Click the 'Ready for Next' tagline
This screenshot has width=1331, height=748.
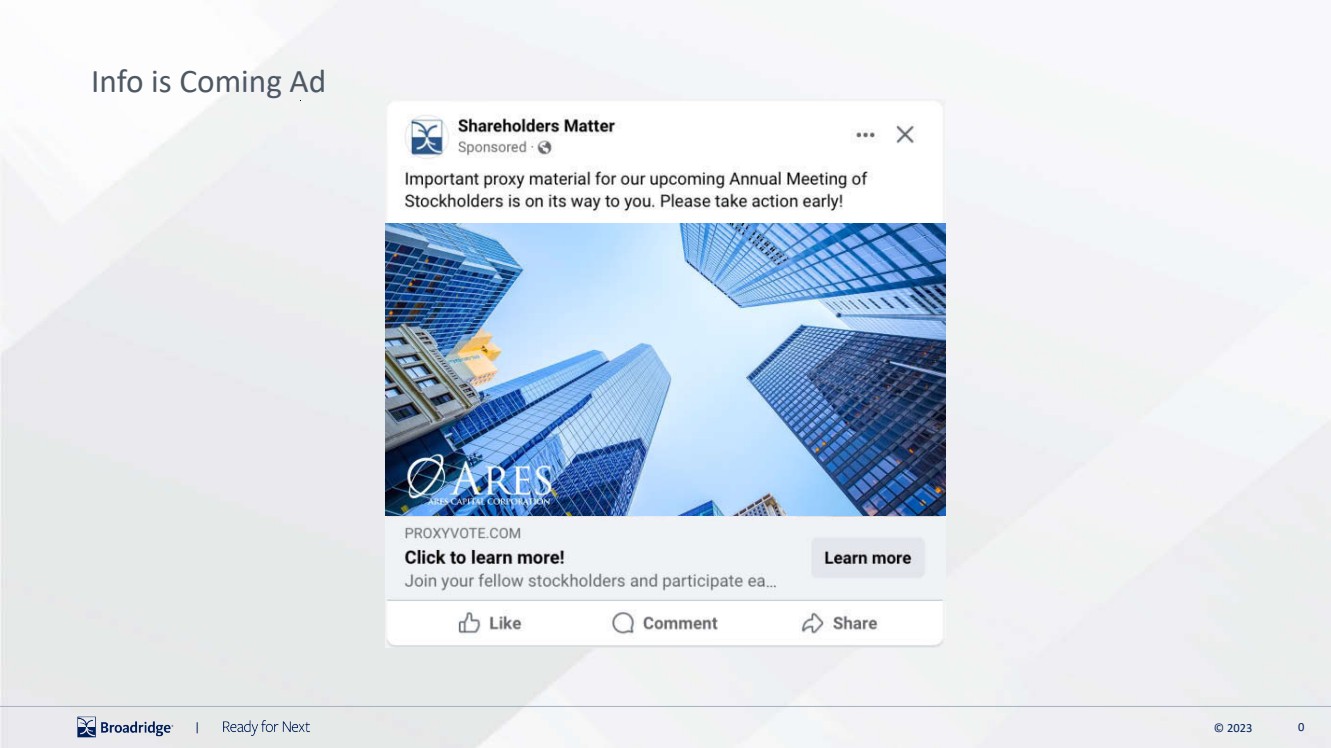point(266,727)
